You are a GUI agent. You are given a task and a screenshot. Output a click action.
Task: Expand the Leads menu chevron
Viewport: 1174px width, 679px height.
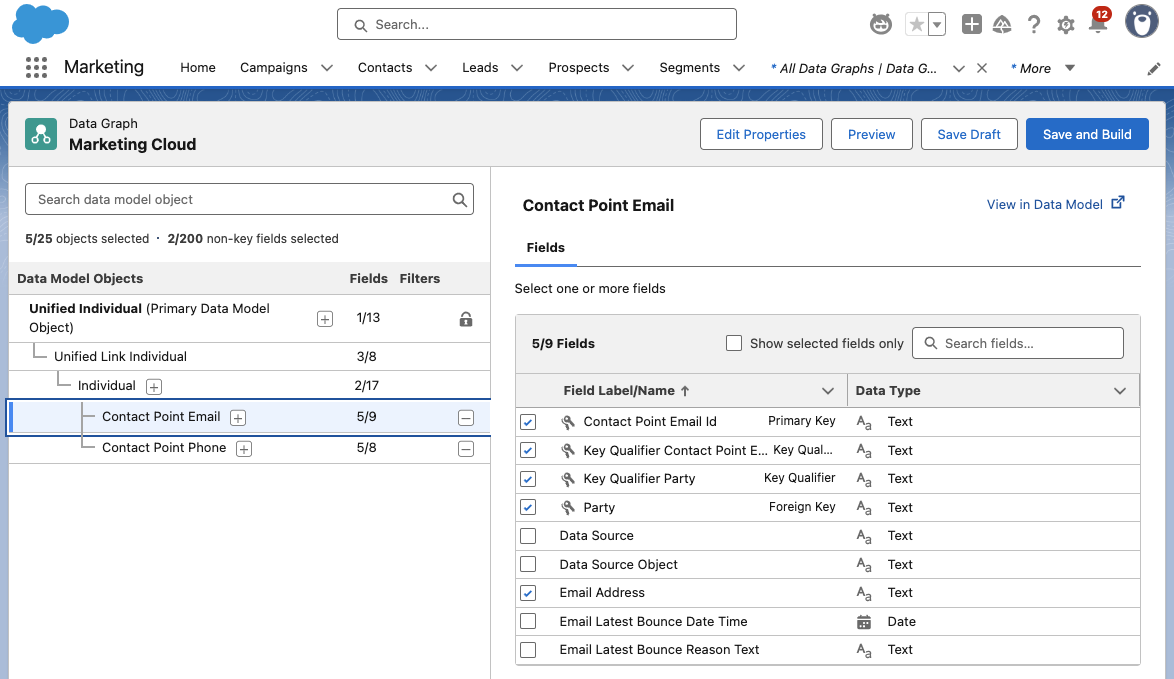[517, 68]
